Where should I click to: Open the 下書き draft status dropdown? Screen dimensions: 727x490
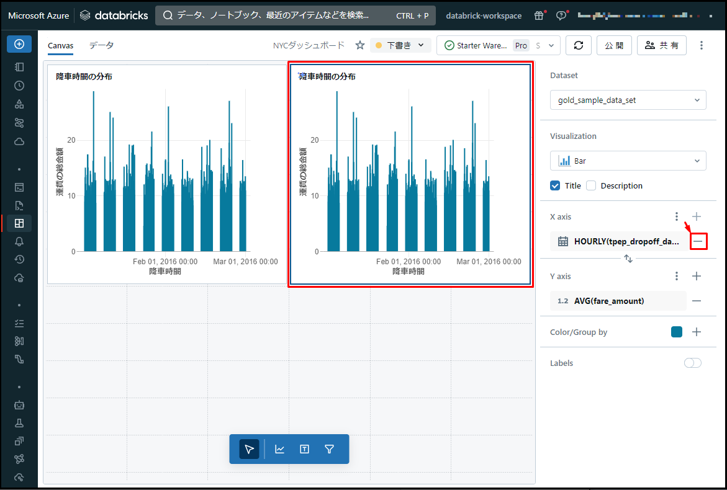[400, 45]
